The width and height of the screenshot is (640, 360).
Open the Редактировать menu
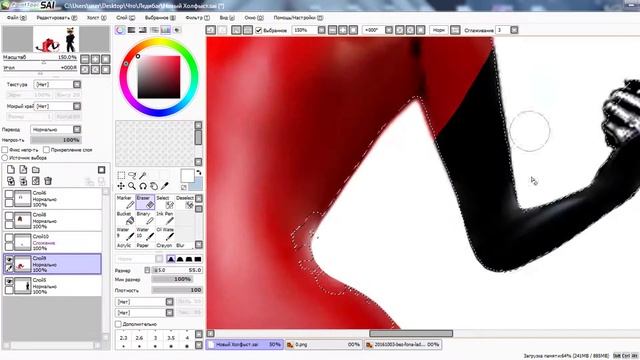click(x=57, y=18)
